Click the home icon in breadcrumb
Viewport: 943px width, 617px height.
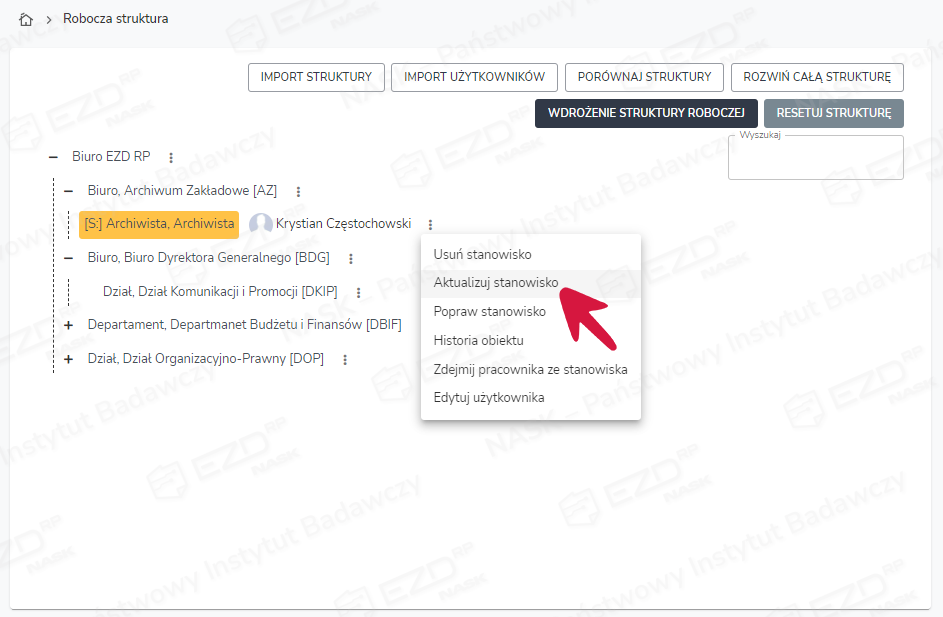click(x=26, y=19)
